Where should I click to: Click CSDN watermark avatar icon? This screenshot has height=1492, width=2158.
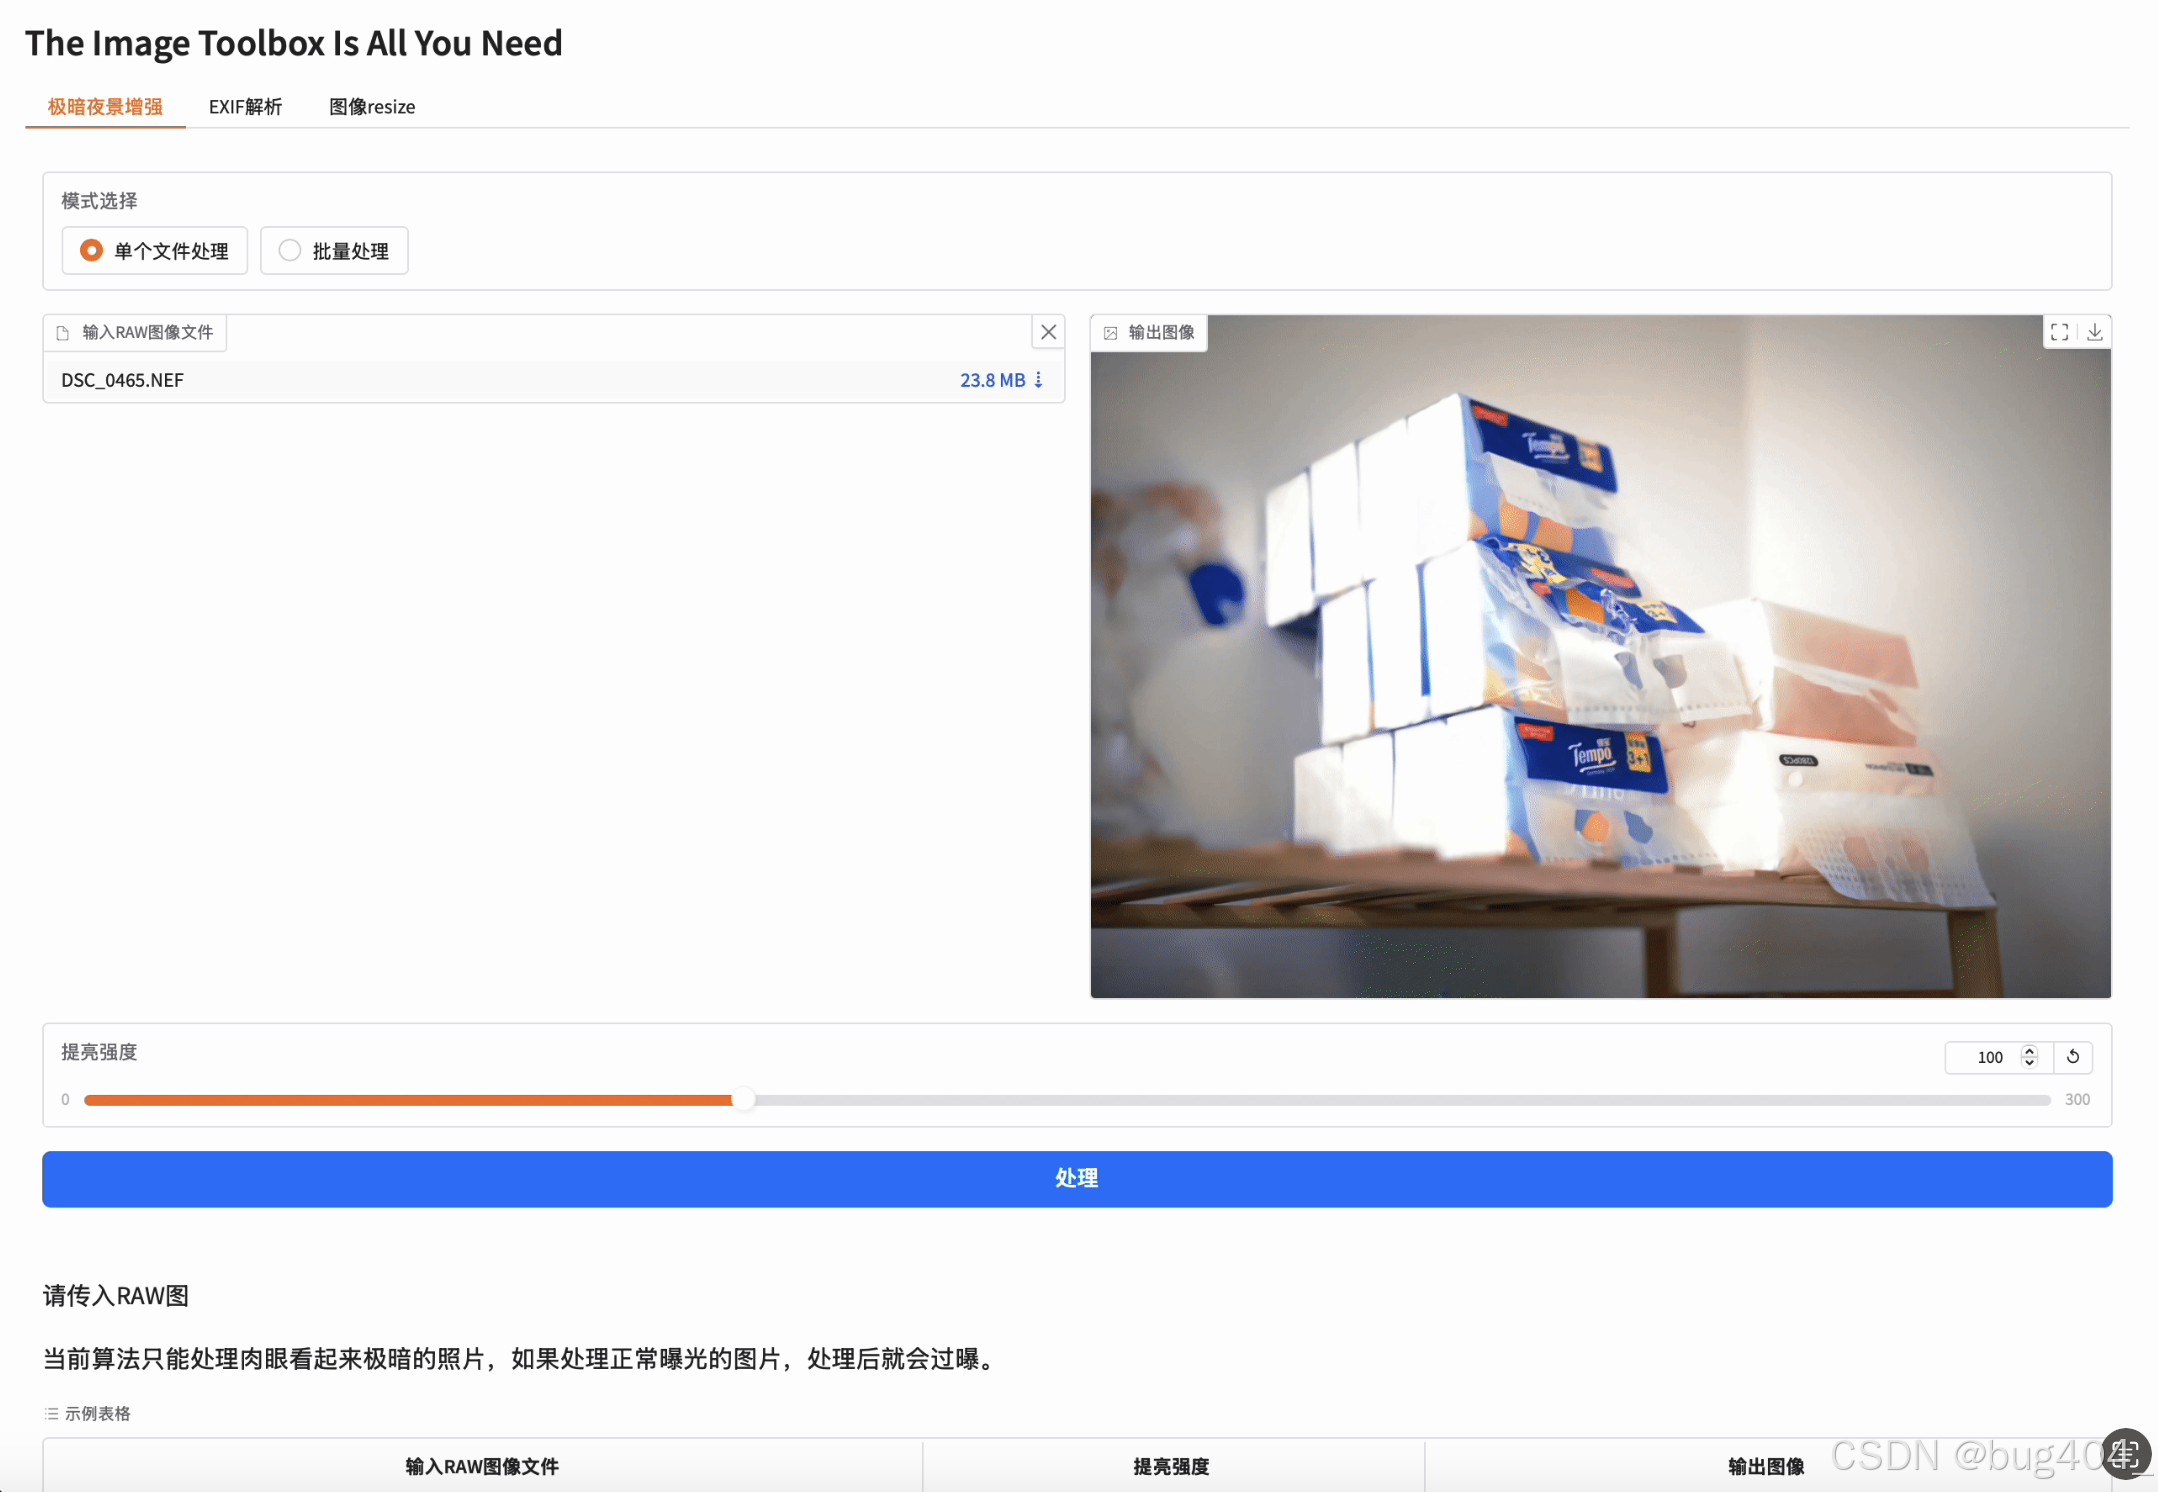pos(2125,1453)
